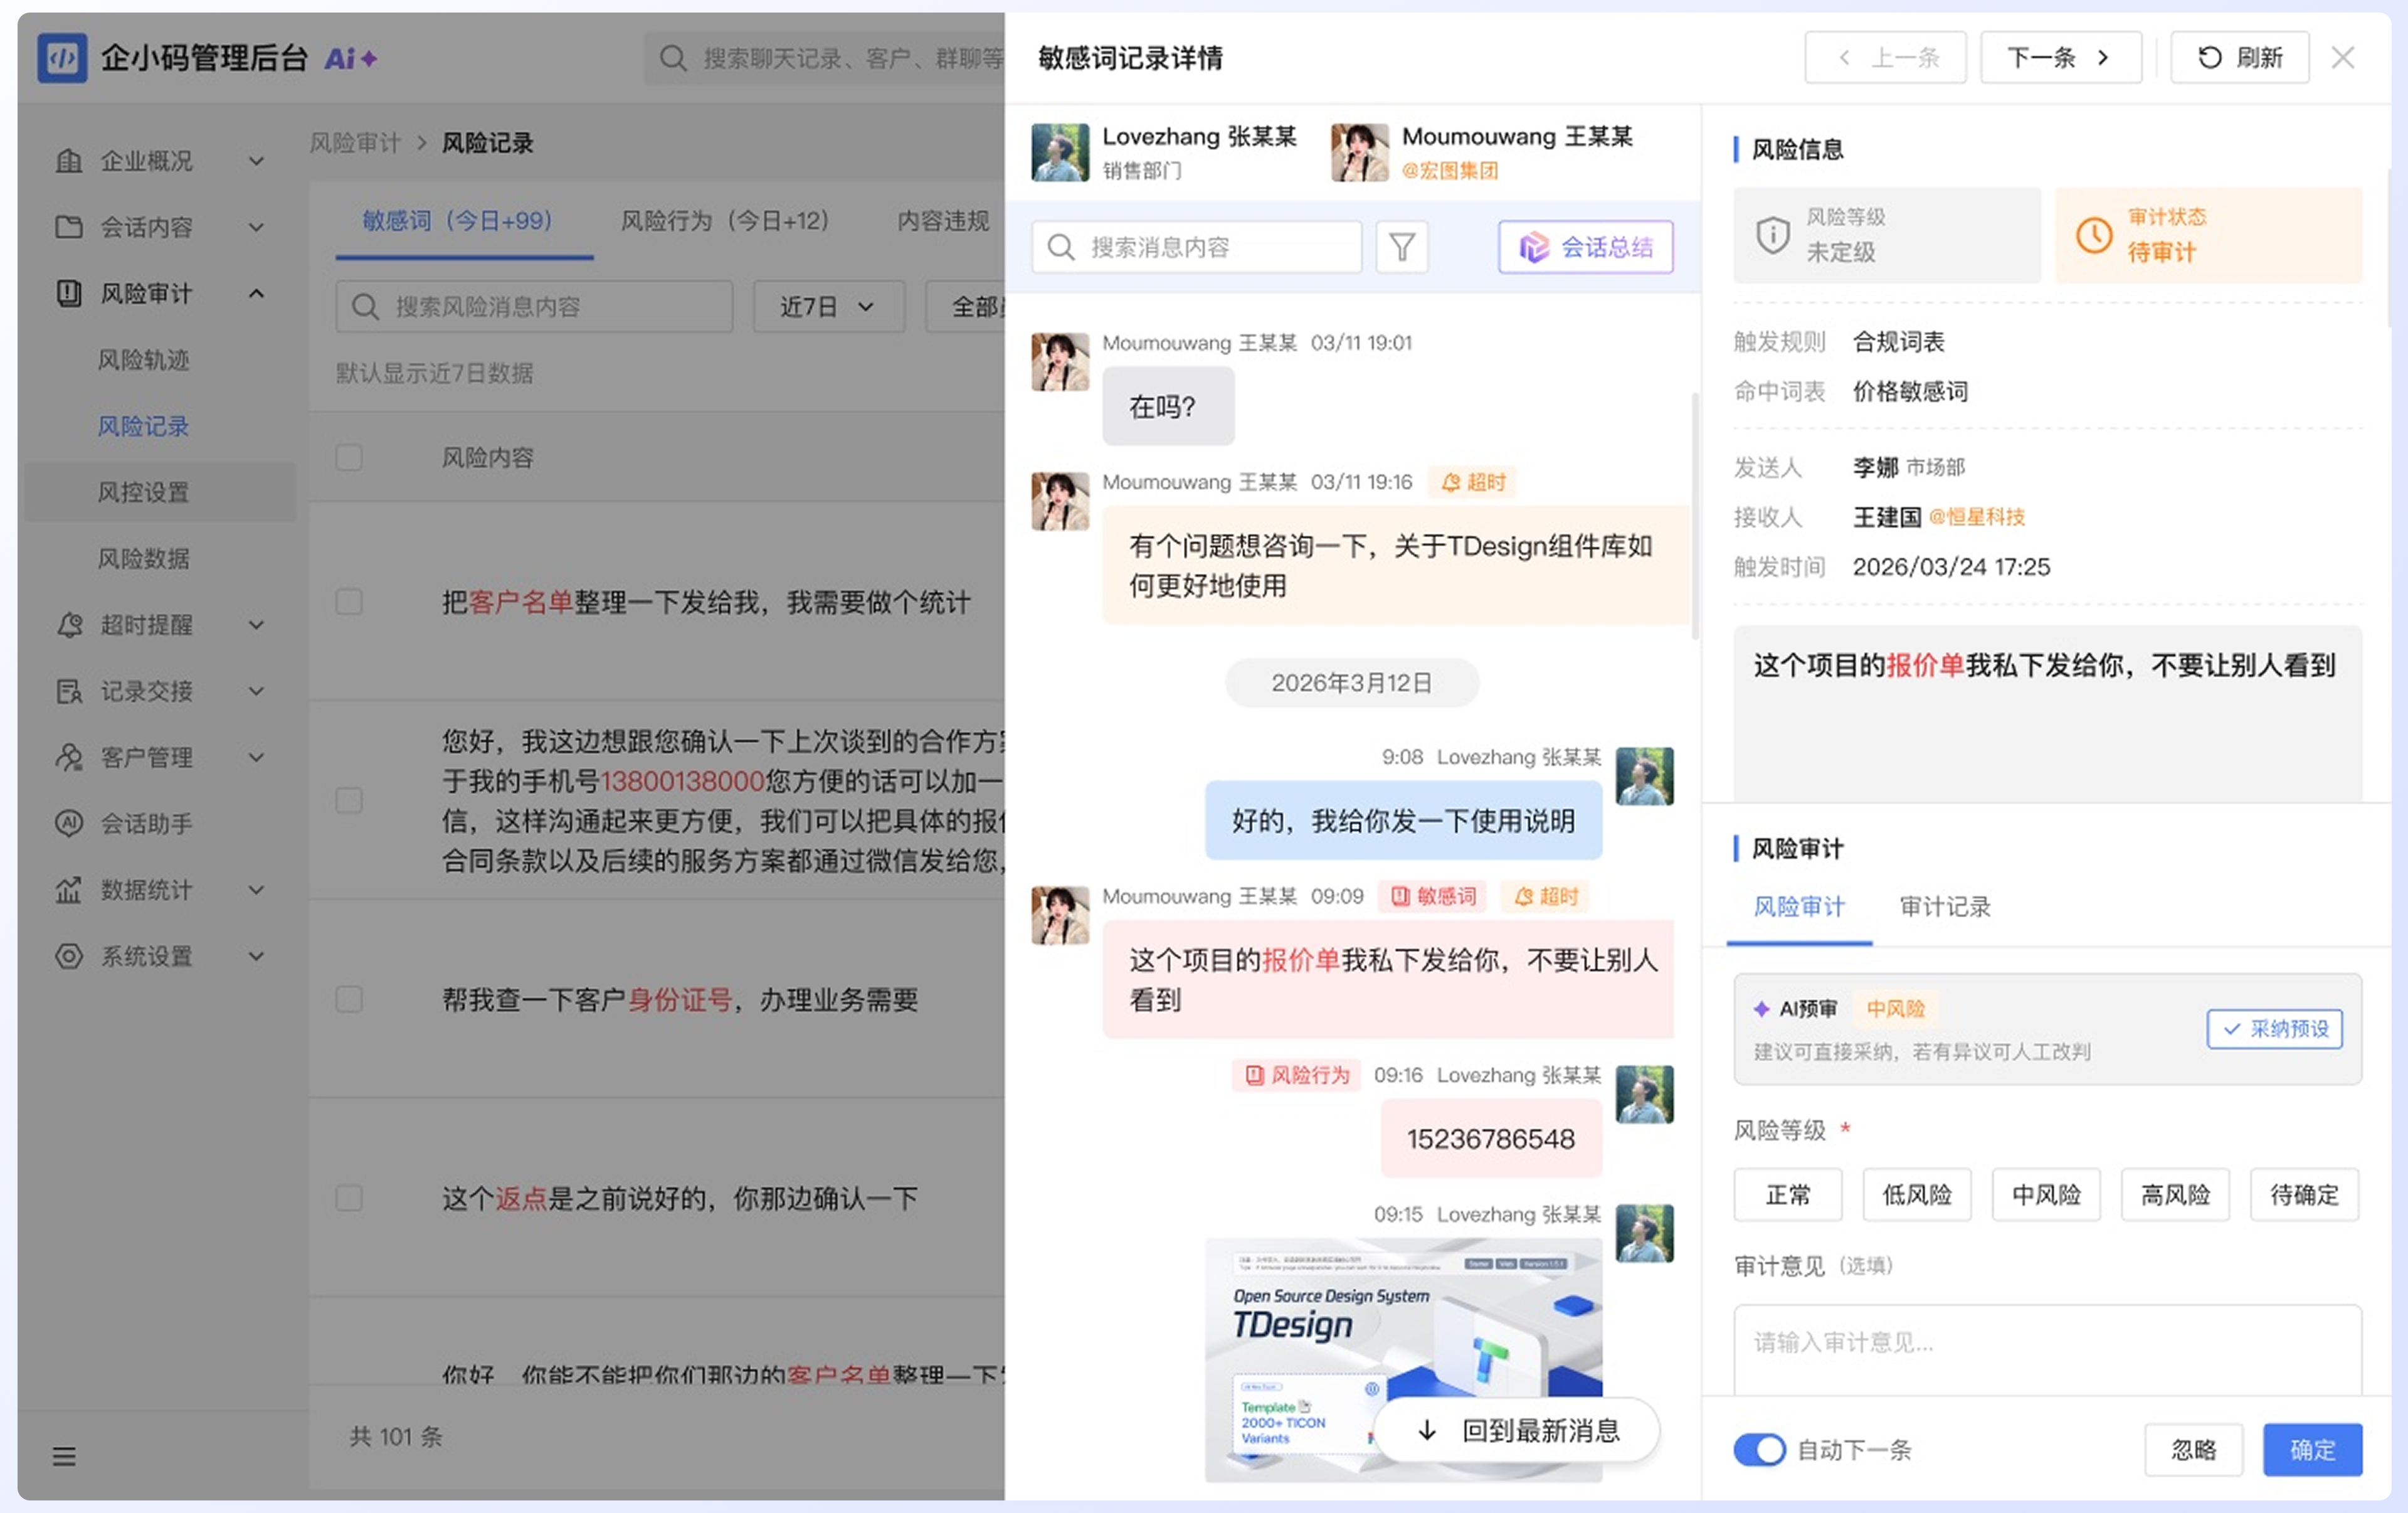Viewport: 2408px width, 1513px height.
Task: Select risk level 低风险
Action: [x=1917, y=1194]
